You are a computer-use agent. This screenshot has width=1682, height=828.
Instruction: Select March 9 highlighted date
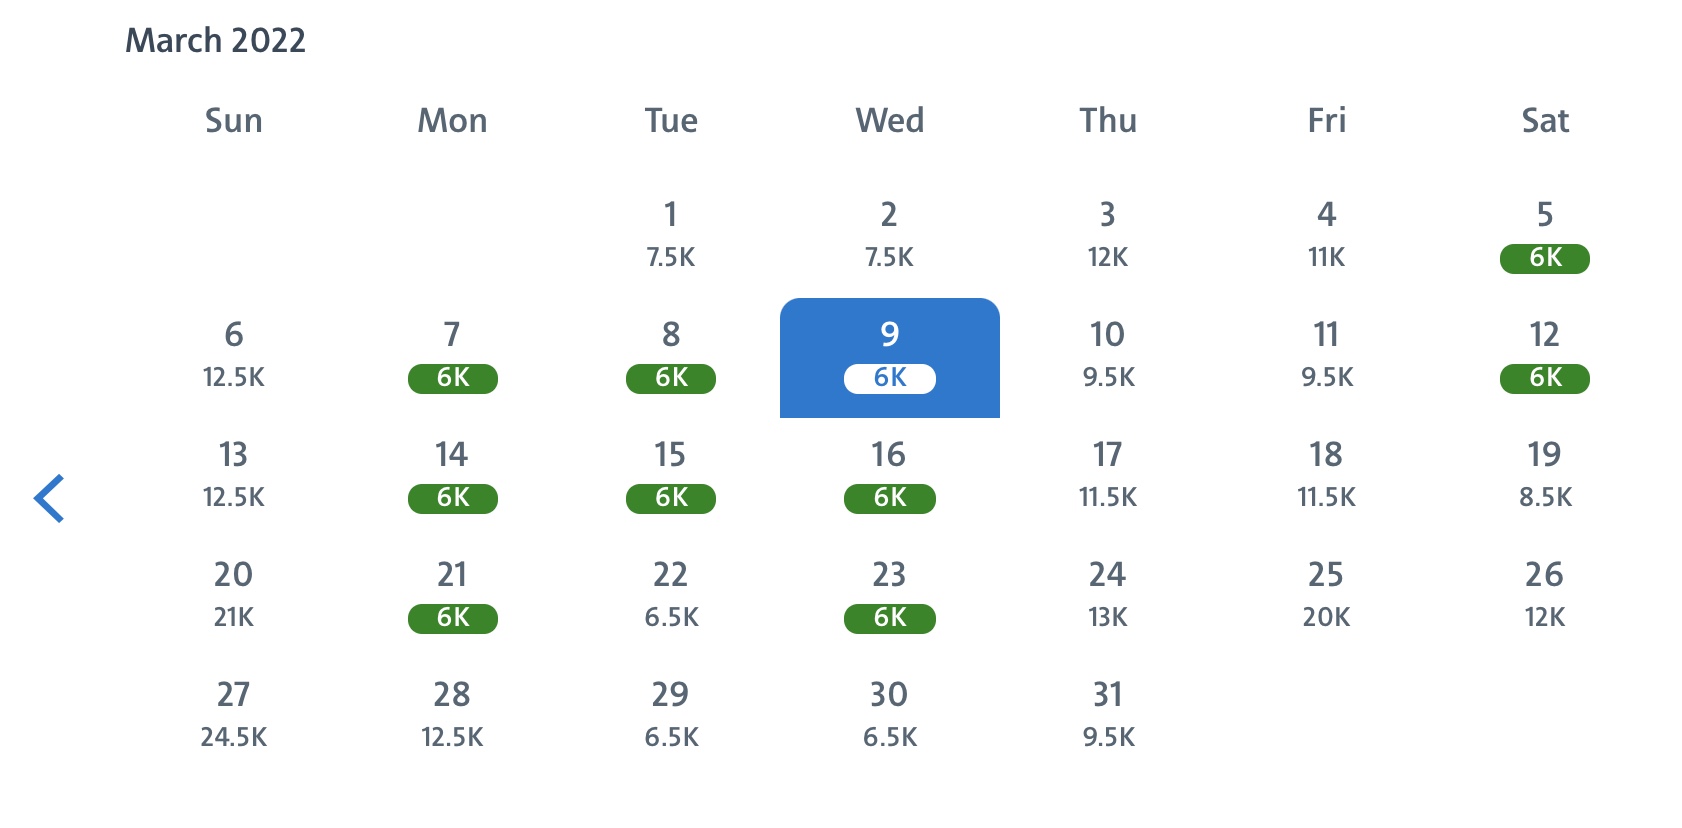(x=889, y=356)
